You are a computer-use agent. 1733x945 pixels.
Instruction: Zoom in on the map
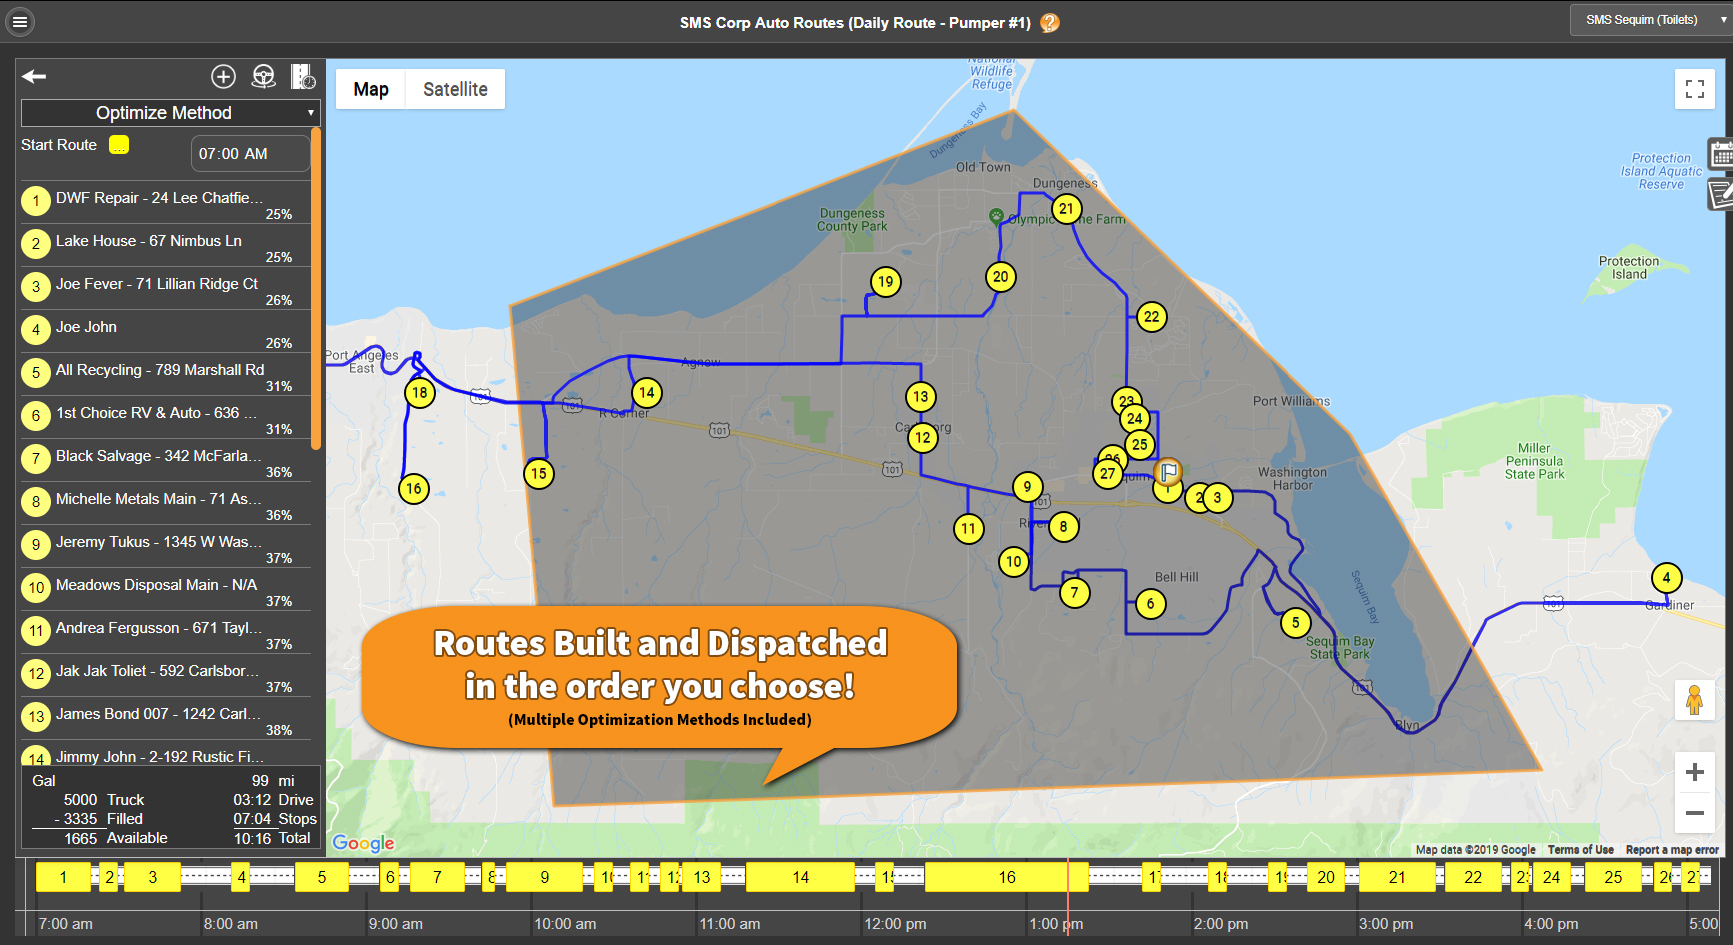[1694, 772]
